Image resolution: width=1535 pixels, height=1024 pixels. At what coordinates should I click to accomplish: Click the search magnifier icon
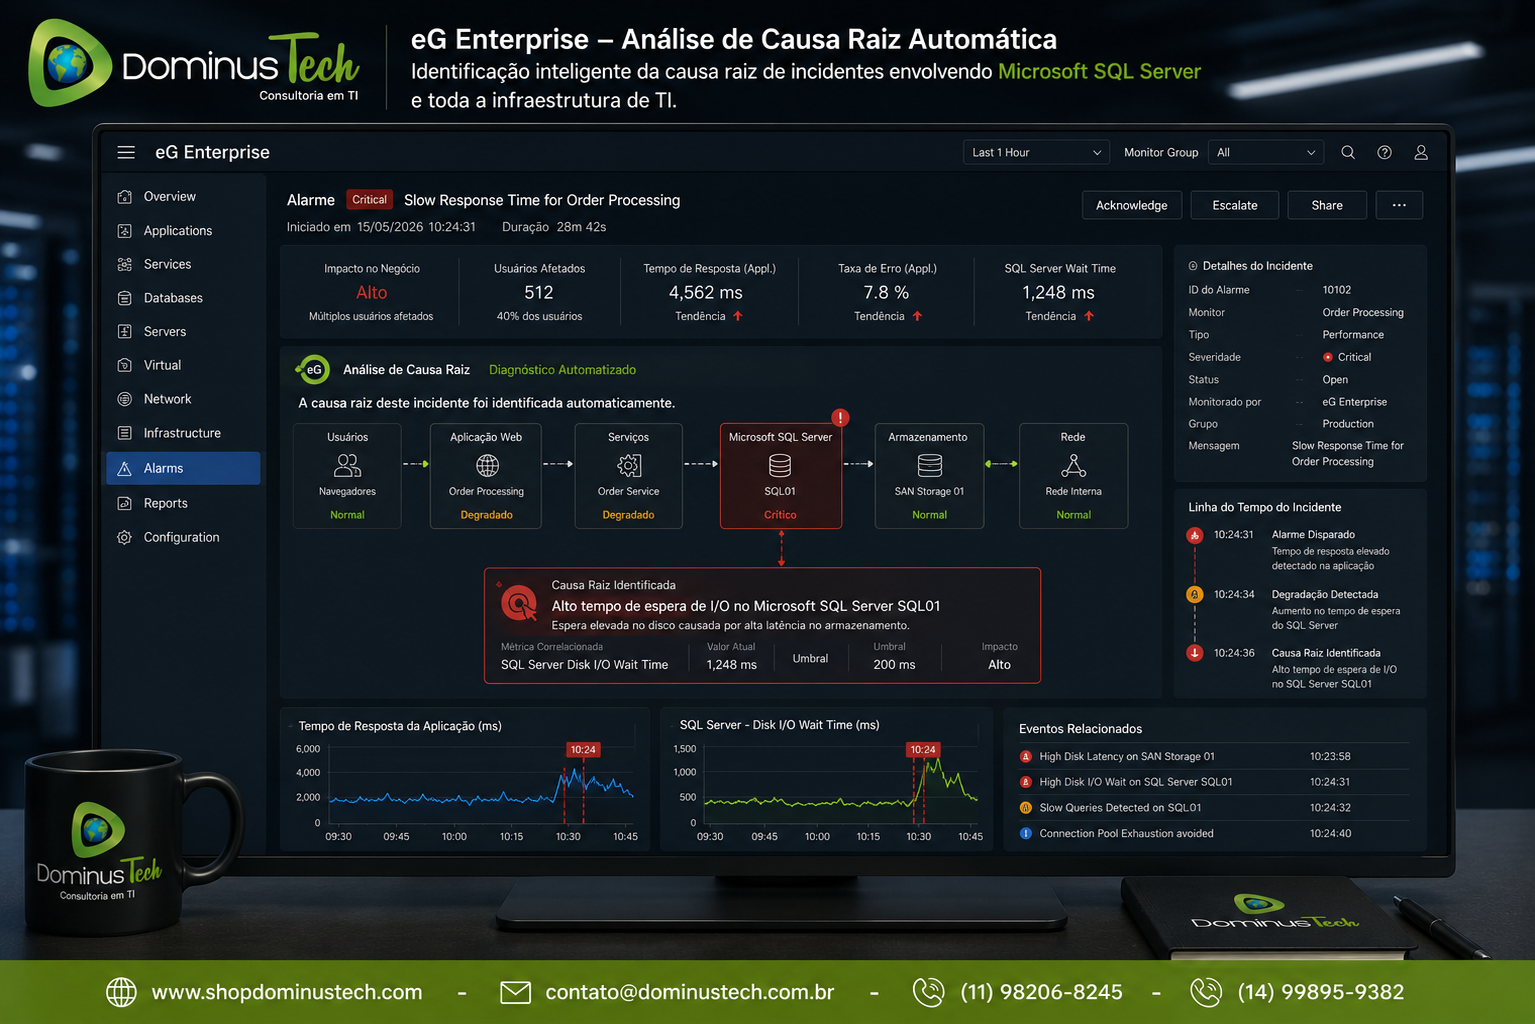[x=1348, y=152]
